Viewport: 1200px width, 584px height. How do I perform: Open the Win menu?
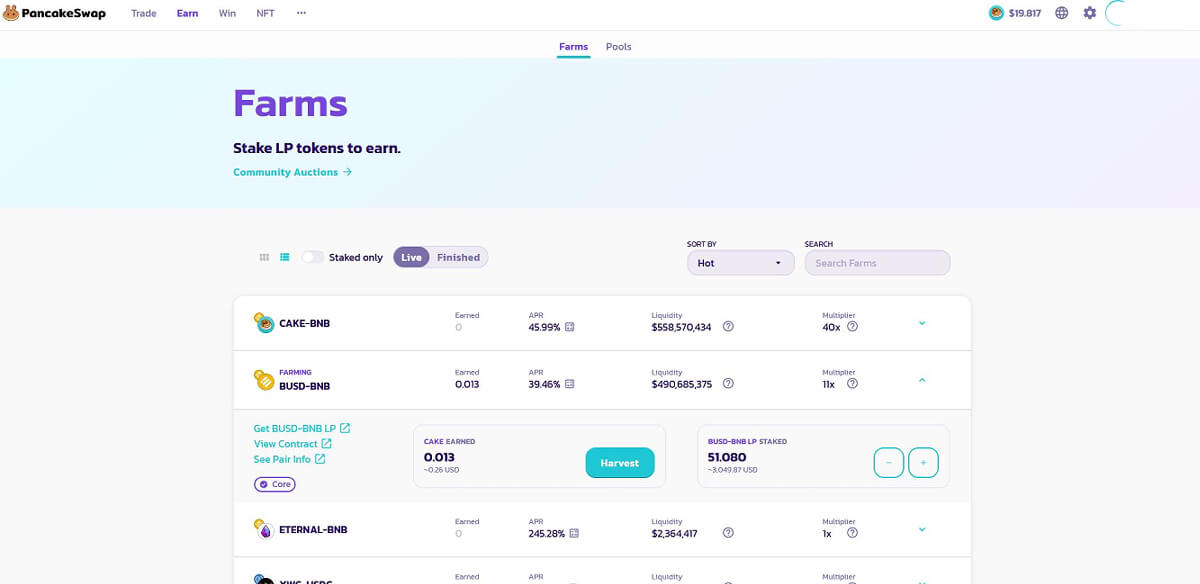pos(227,13)
